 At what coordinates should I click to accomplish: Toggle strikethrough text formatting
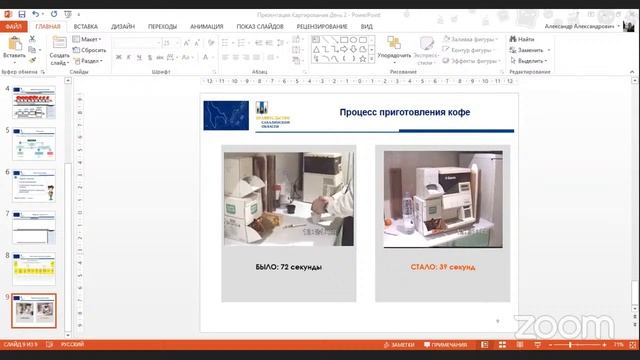click(160, 58)
